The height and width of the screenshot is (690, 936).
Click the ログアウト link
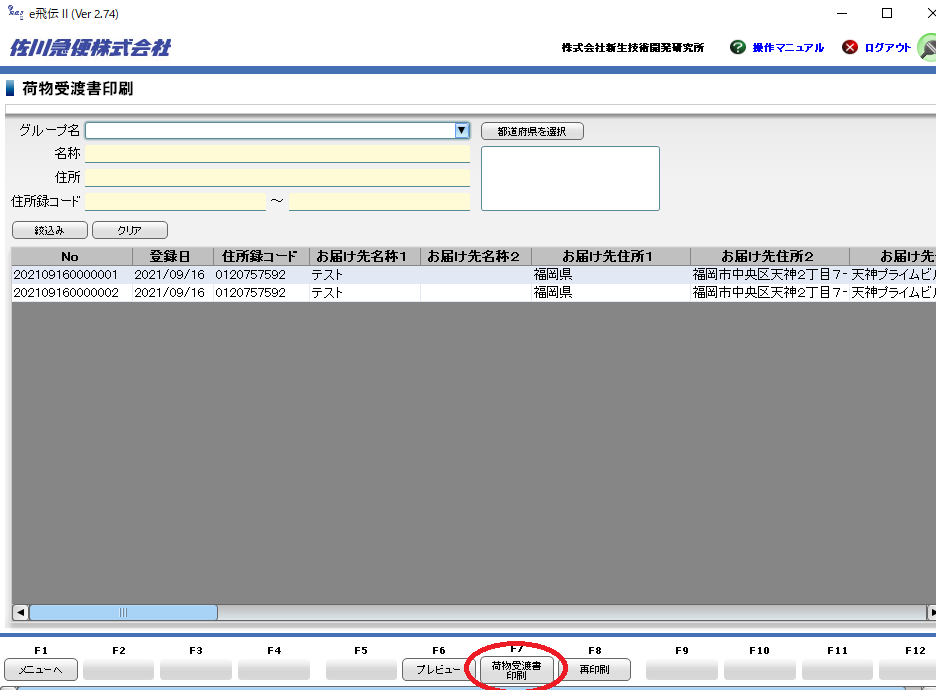pos(887,48)
